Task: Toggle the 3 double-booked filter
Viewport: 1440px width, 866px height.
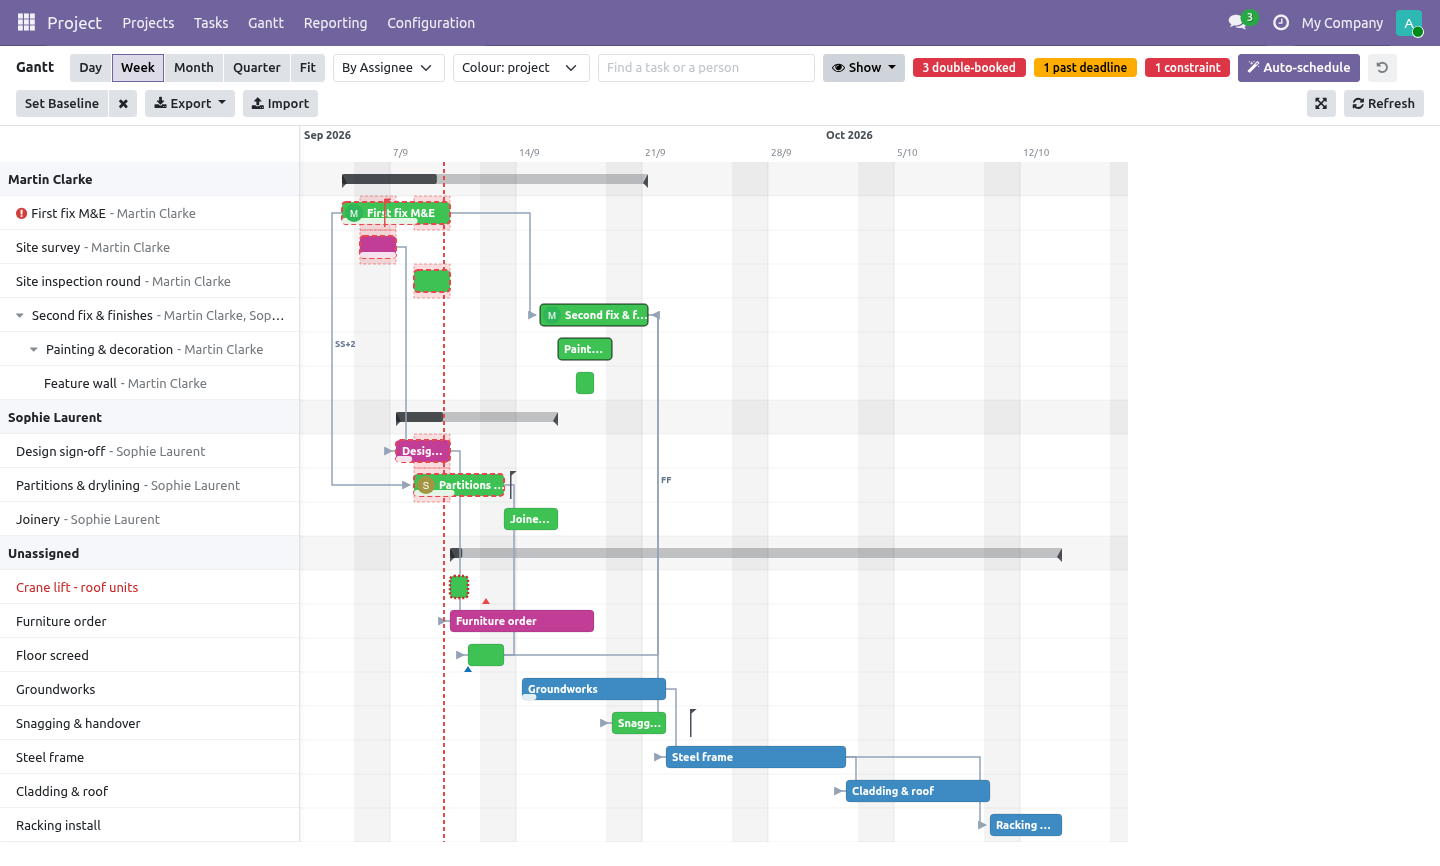Action: coord(969,68)
